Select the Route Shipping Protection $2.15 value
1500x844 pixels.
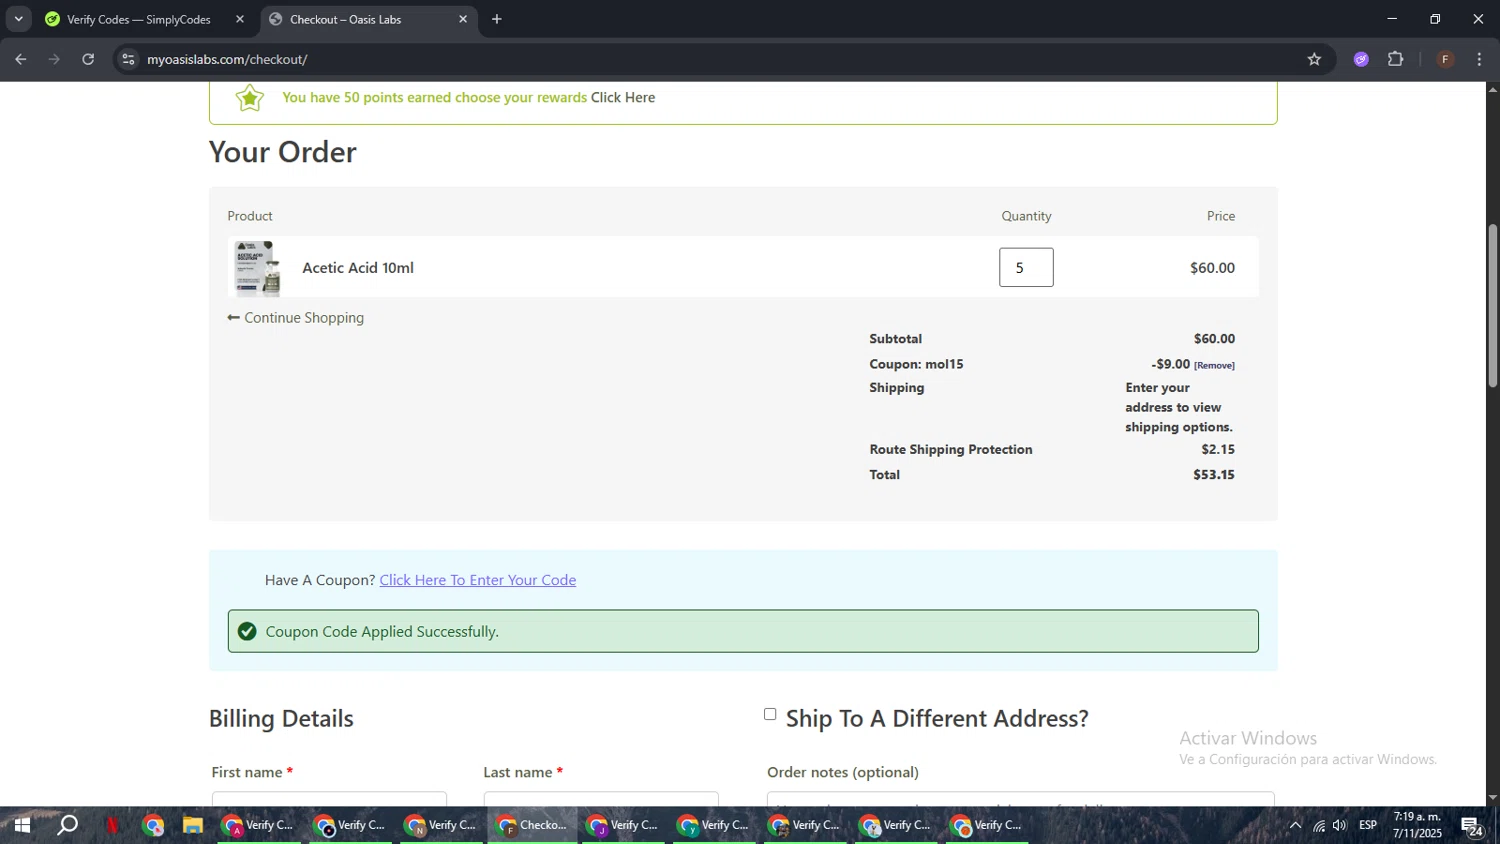click(x=1218, y=449)
